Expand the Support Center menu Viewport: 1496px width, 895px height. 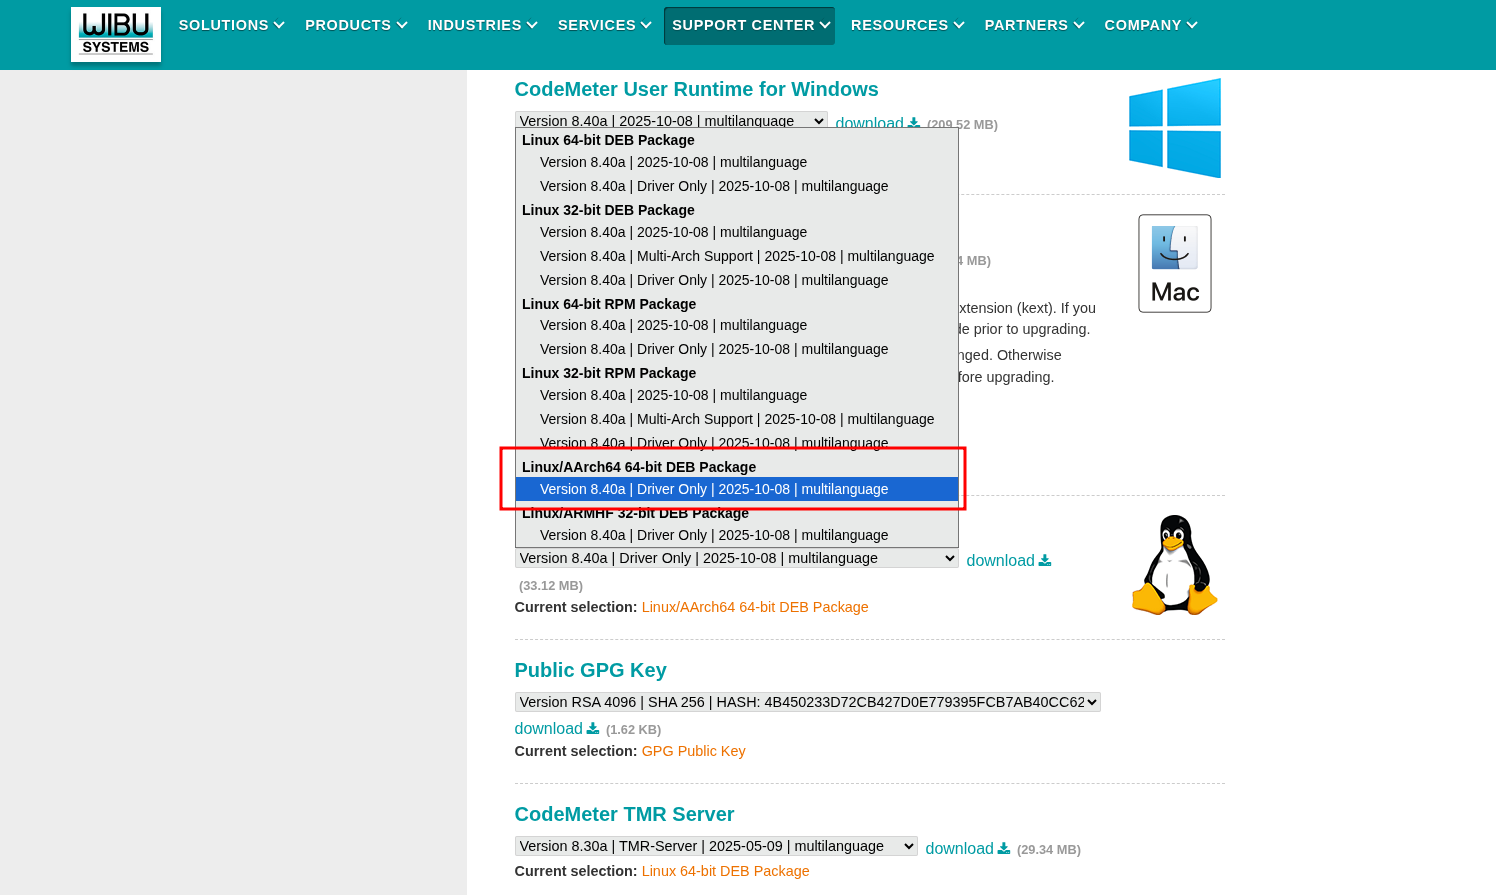click(749, 25)
